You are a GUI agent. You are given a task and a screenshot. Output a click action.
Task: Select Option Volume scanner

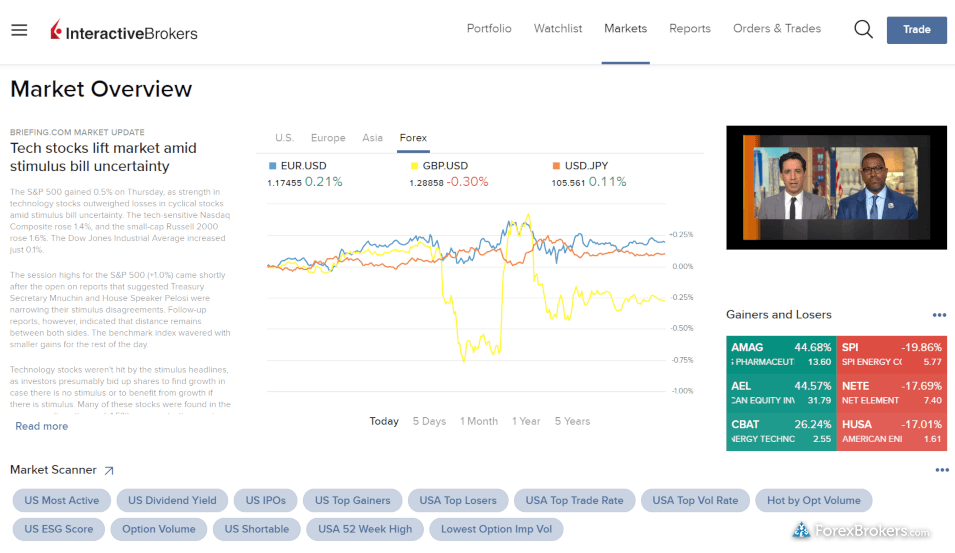tap(158, 529)
